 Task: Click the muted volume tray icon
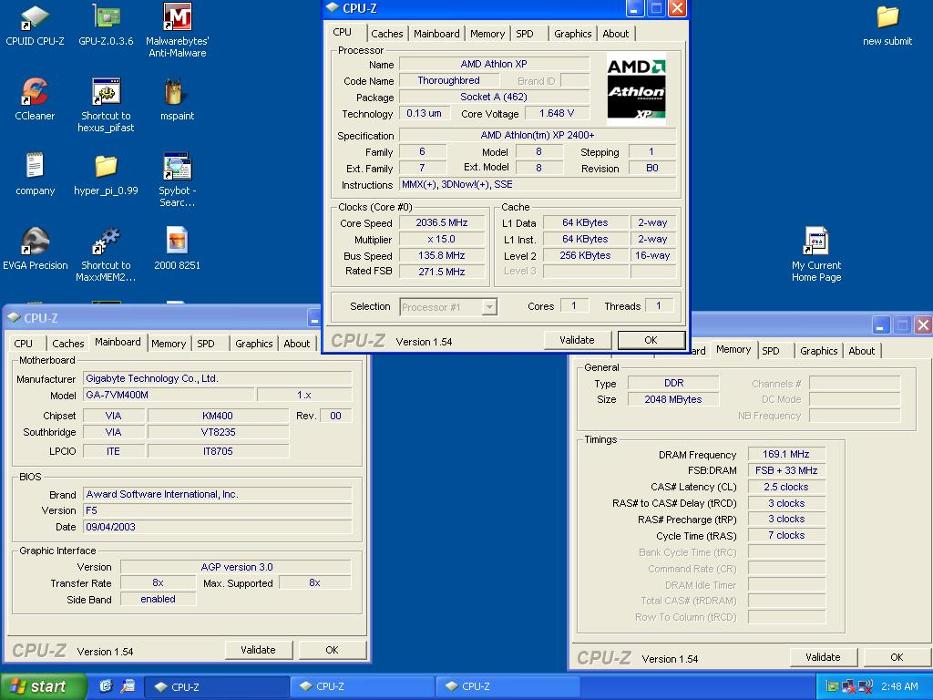click(866, 687)
